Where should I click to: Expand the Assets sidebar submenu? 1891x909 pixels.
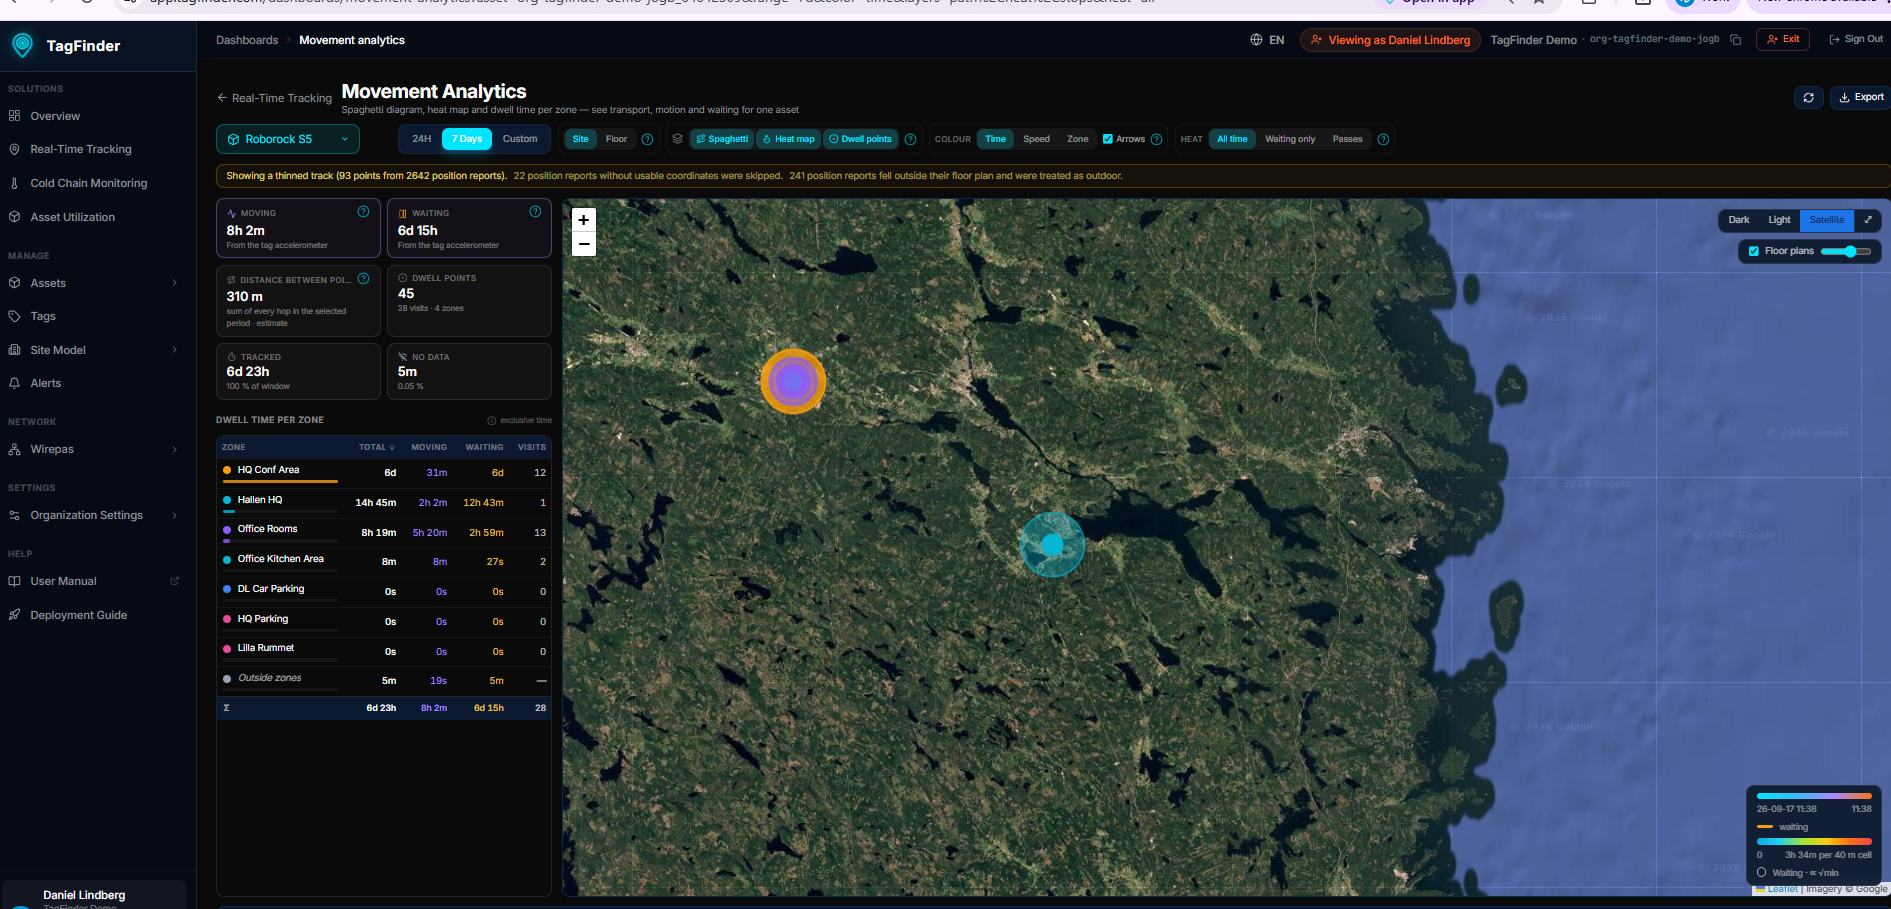click(x=175, y=283)
